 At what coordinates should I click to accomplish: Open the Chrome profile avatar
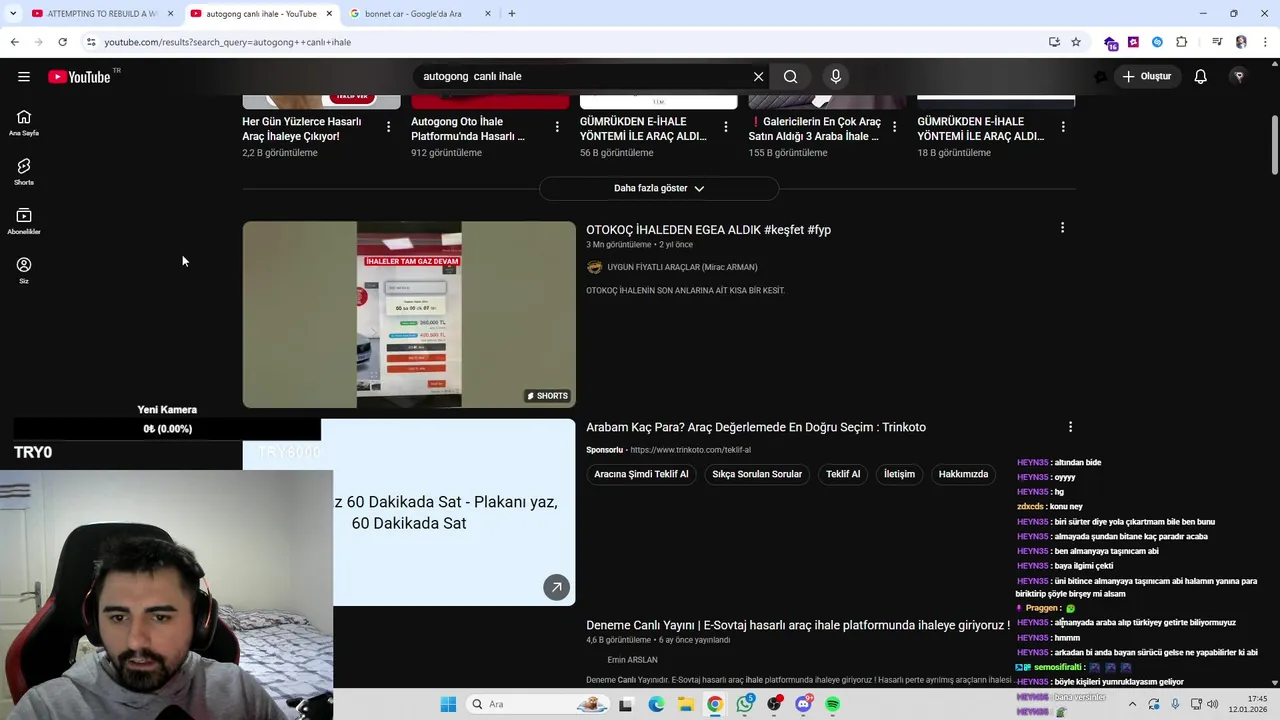1241,42
